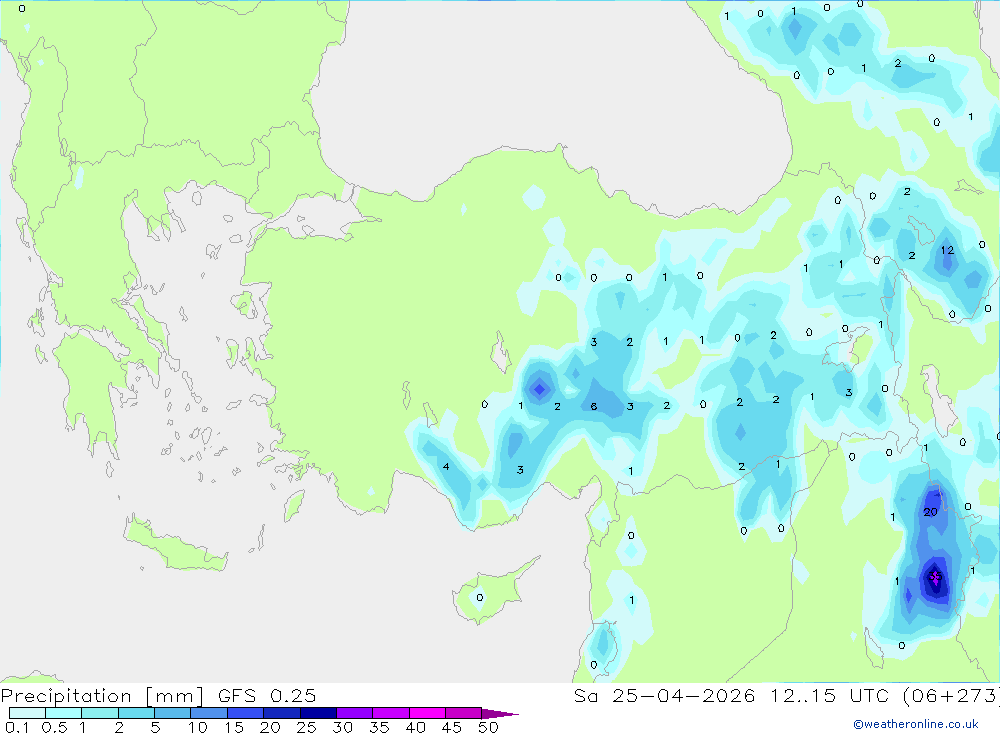Click the 40–45 mm magenta legend swatch
The image size is (1000, 733).
pos(427,713)
